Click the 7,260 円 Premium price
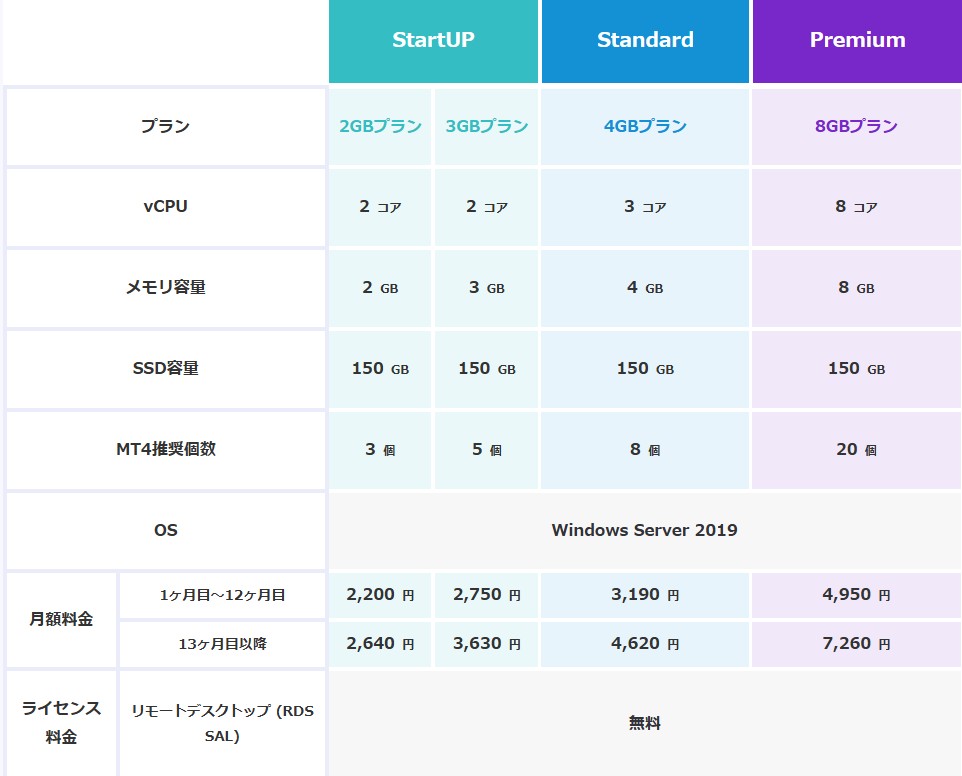The width and height of the screenshot is (962, 776). coord(856,644)
